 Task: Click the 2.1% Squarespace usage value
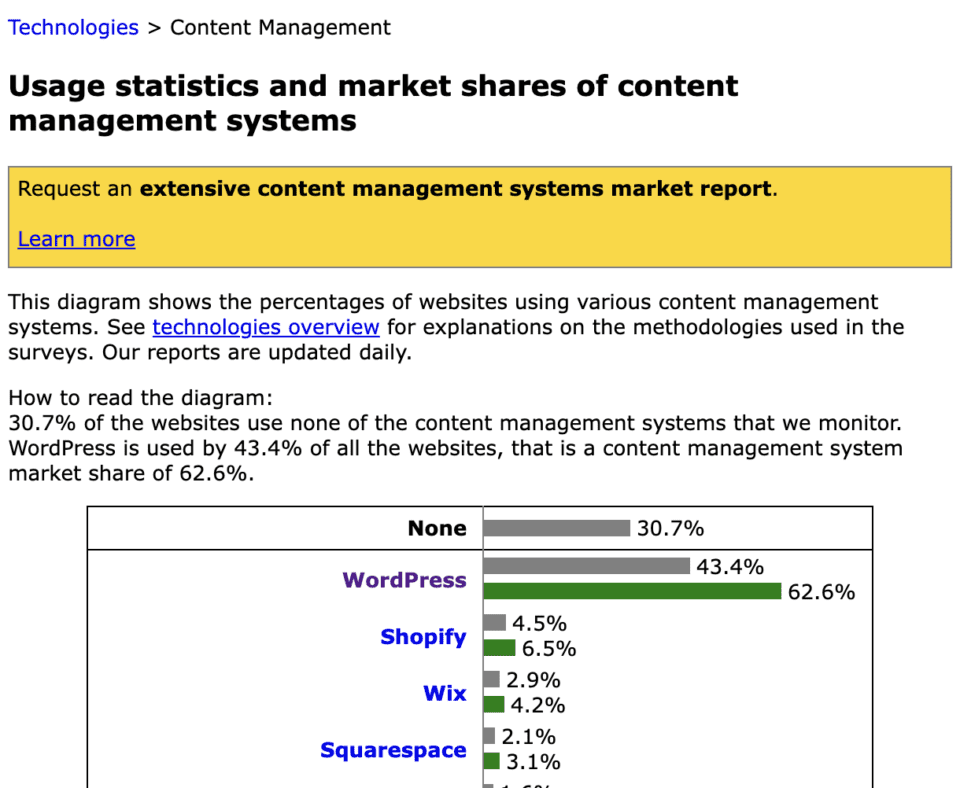point(528,737)
